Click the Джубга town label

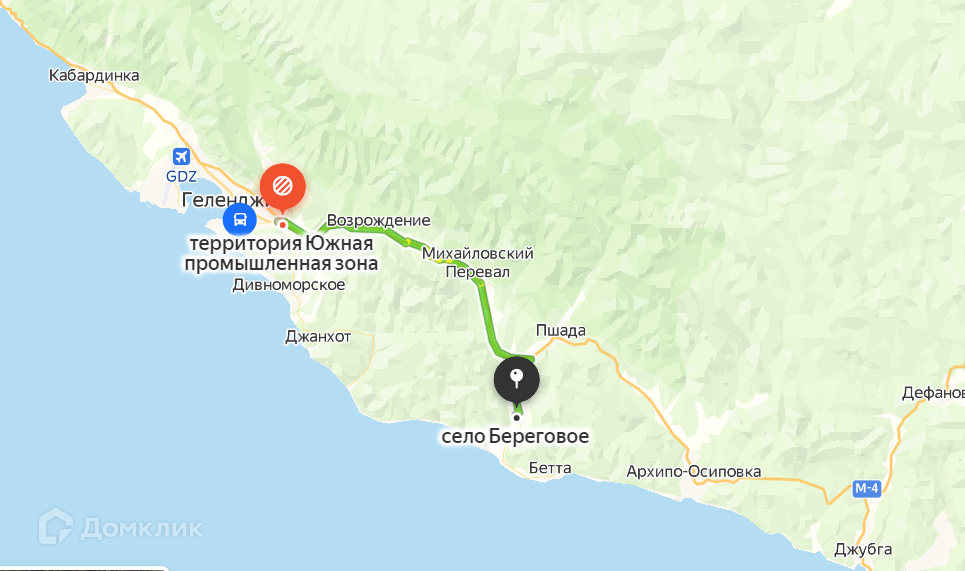pos(863,549)
